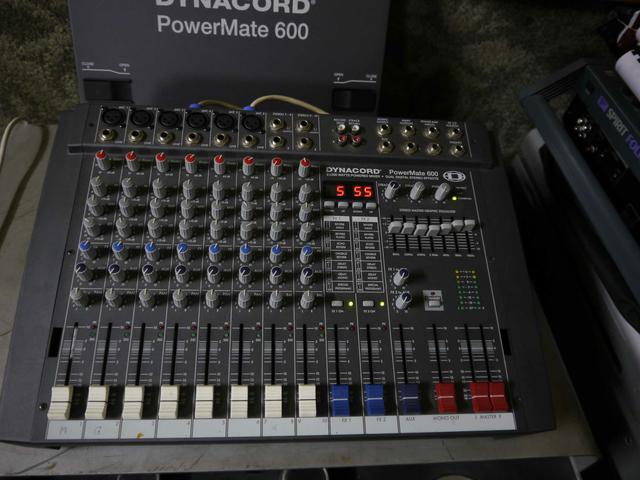Viewport: 640px width, 480px height.
Task: Click the bottom pan knob of channel 1
Action: 82,296
